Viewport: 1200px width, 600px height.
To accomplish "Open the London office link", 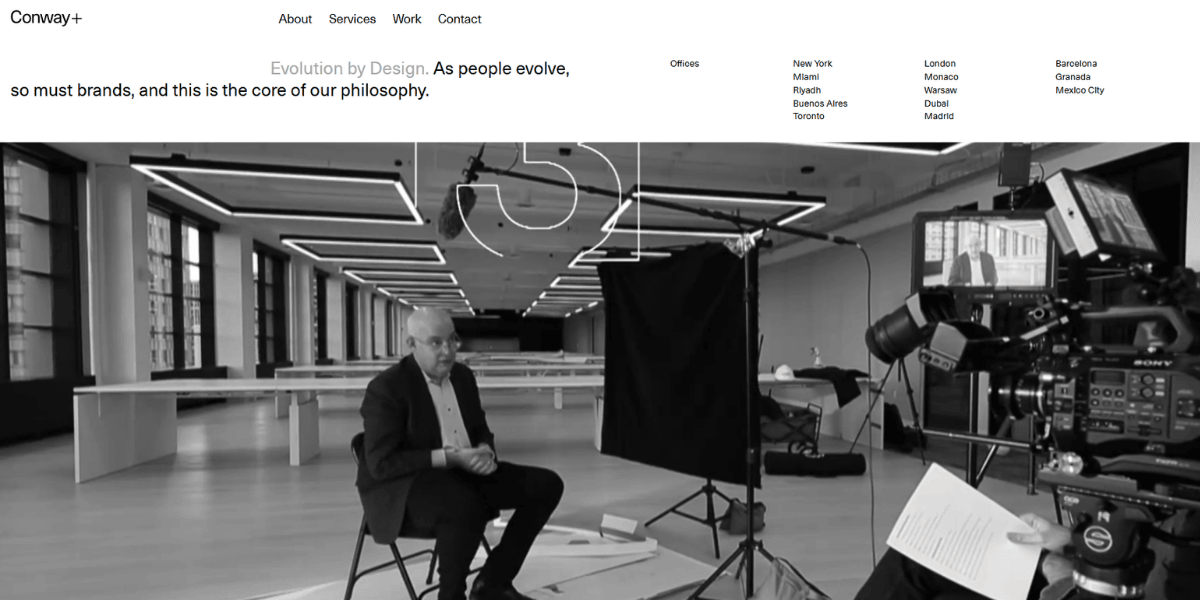I will [940, 64].
